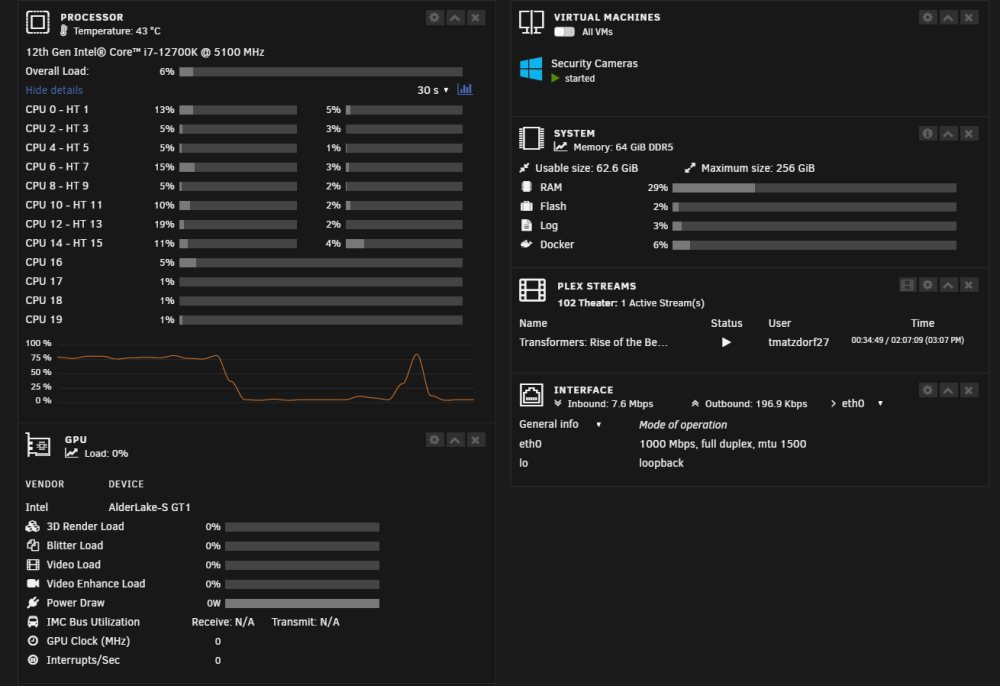Viewport: 1000px width, 686px height.
Task: Select Transformers: Rise of the Be... stream name
Action: [593, 342]
